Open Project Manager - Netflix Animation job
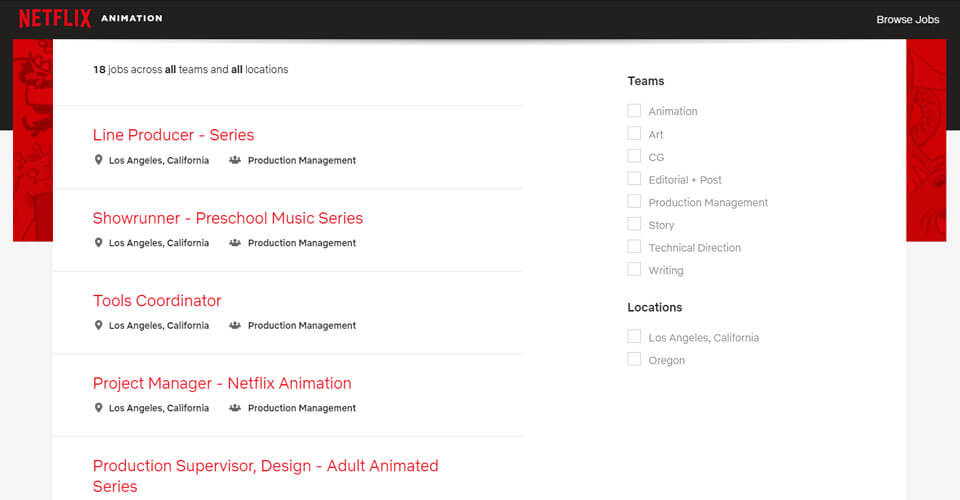 pos(222,383)
